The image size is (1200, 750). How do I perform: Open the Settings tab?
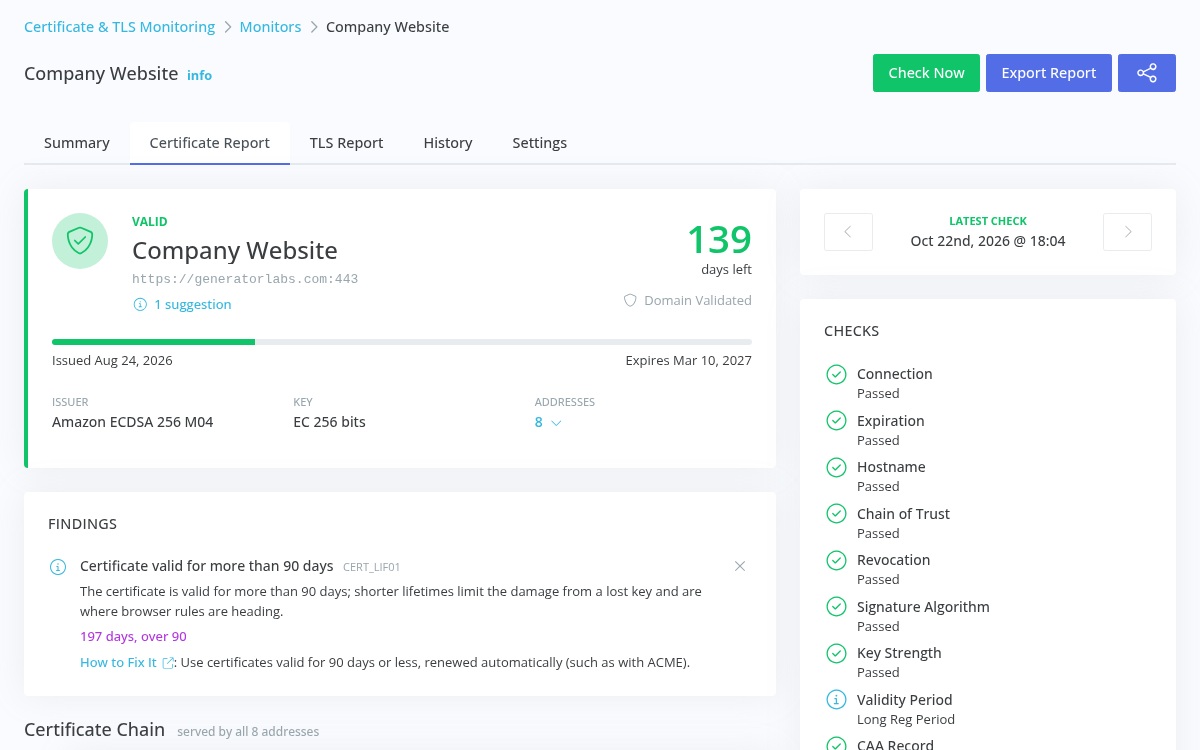(x=540, y=143)
